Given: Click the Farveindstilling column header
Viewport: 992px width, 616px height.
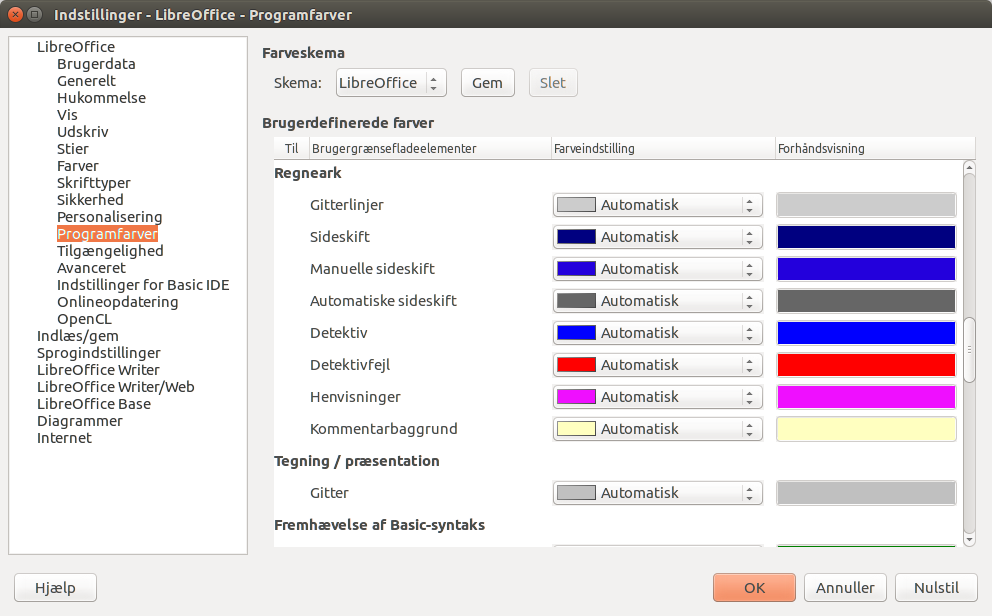Looking at the screenshot, I should (663, 149).
